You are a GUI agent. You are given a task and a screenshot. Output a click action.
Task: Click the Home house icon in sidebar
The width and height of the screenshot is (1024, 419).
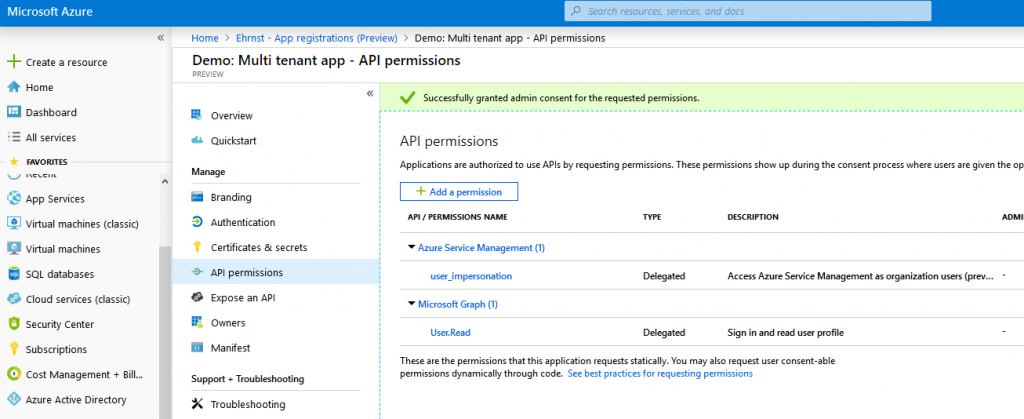tap(14, 87)
